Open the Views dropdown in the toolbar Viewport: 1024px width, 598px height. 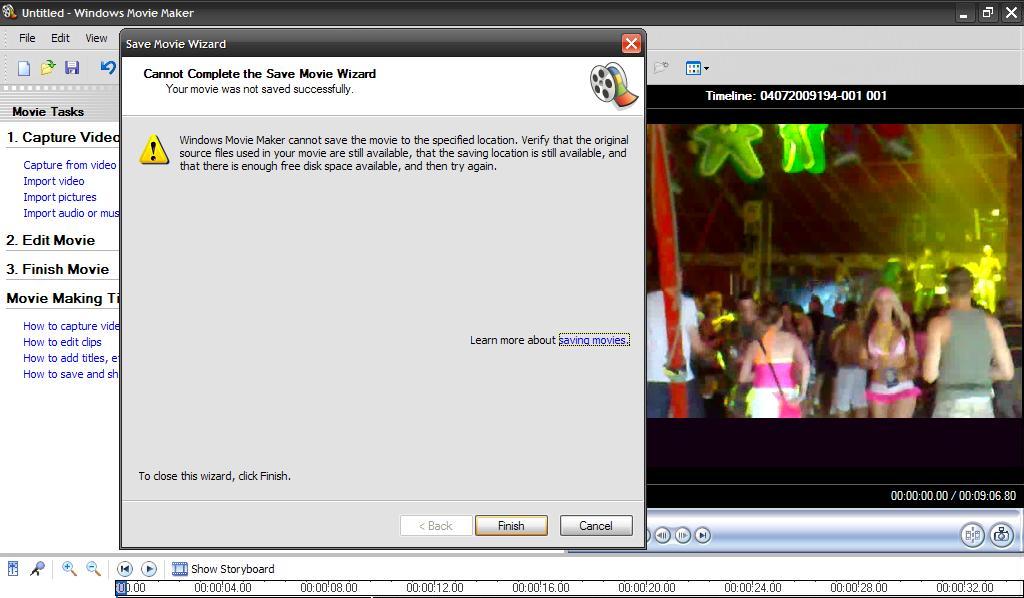(697, 68)
